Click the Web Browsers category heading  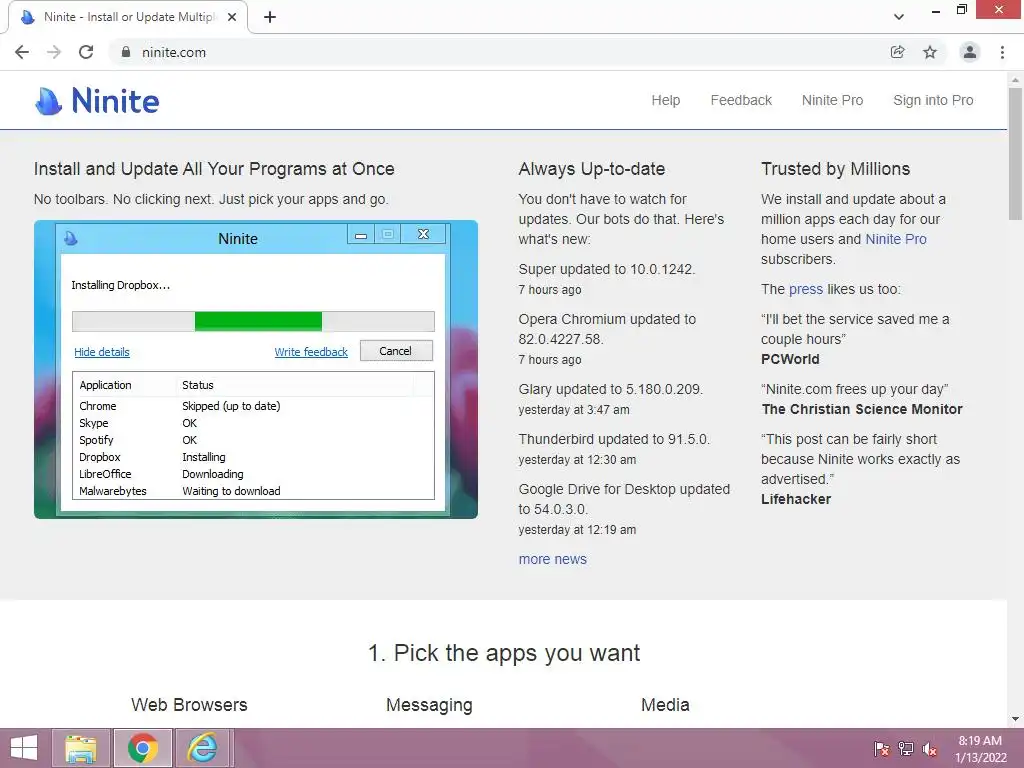point(189,705)
